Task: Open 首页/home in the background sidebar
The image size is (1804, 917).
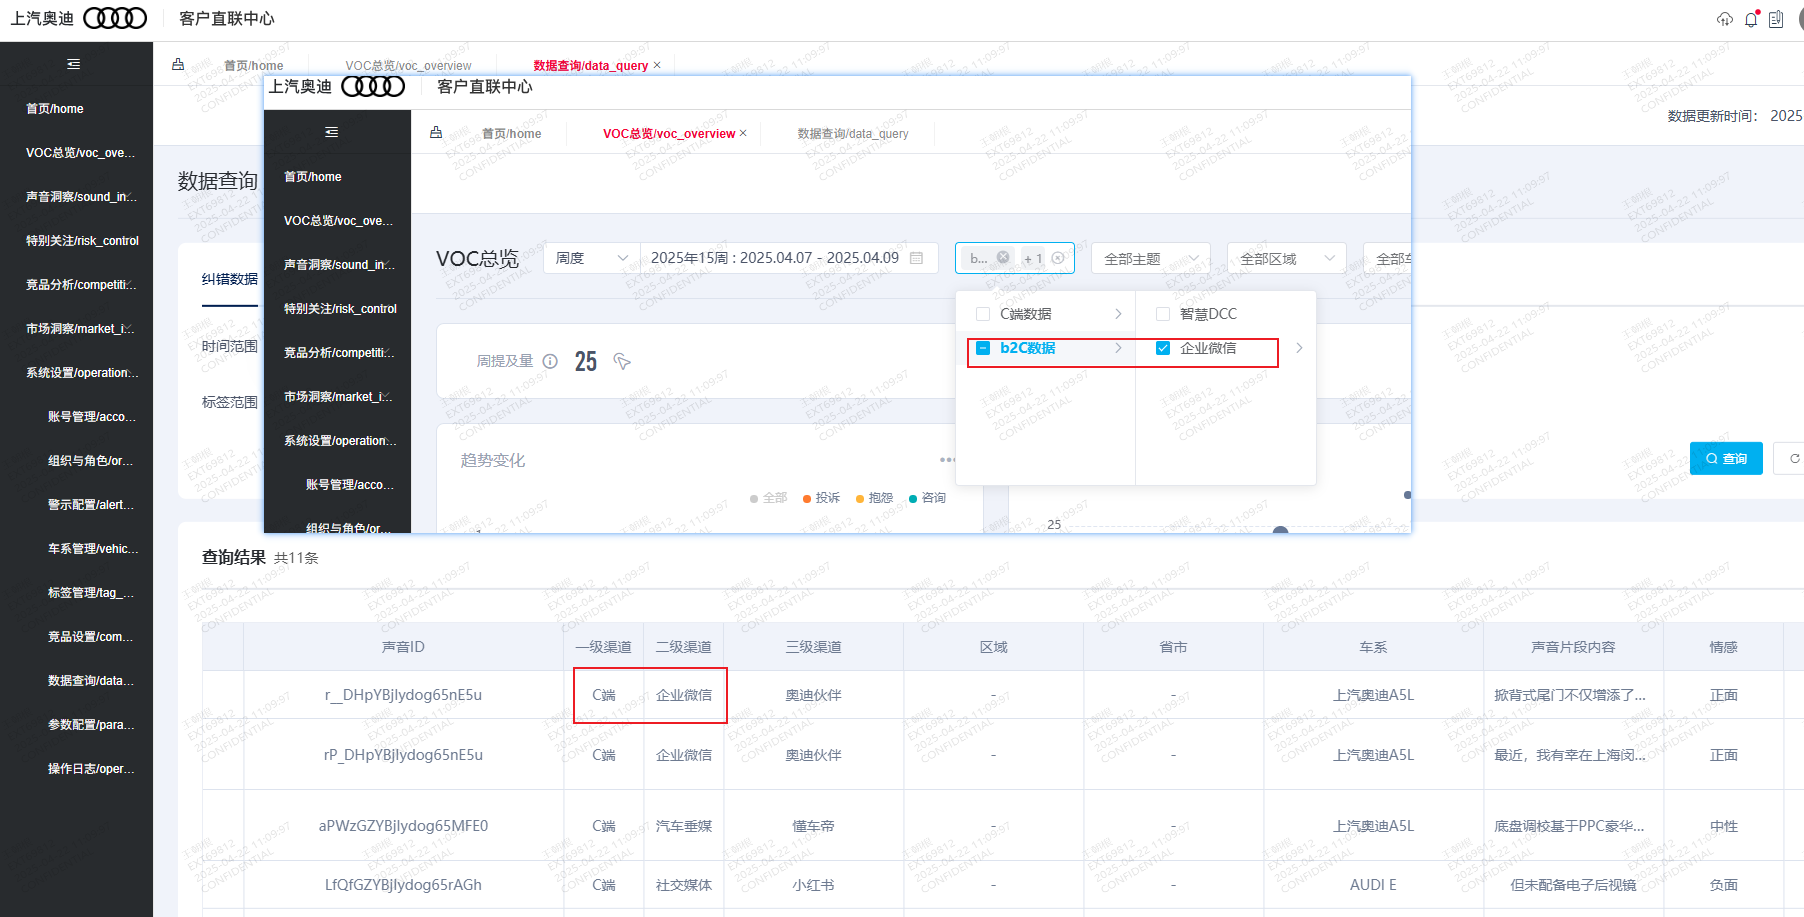Action: [x=76, y=109]
